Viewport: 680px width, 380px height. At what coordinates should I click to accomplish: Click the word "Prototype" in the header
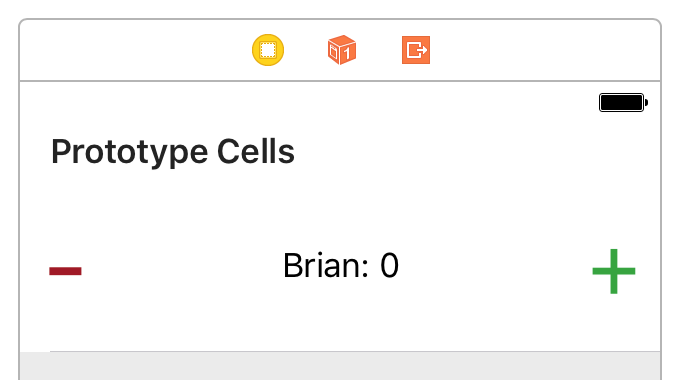click(x=129, y=153)
